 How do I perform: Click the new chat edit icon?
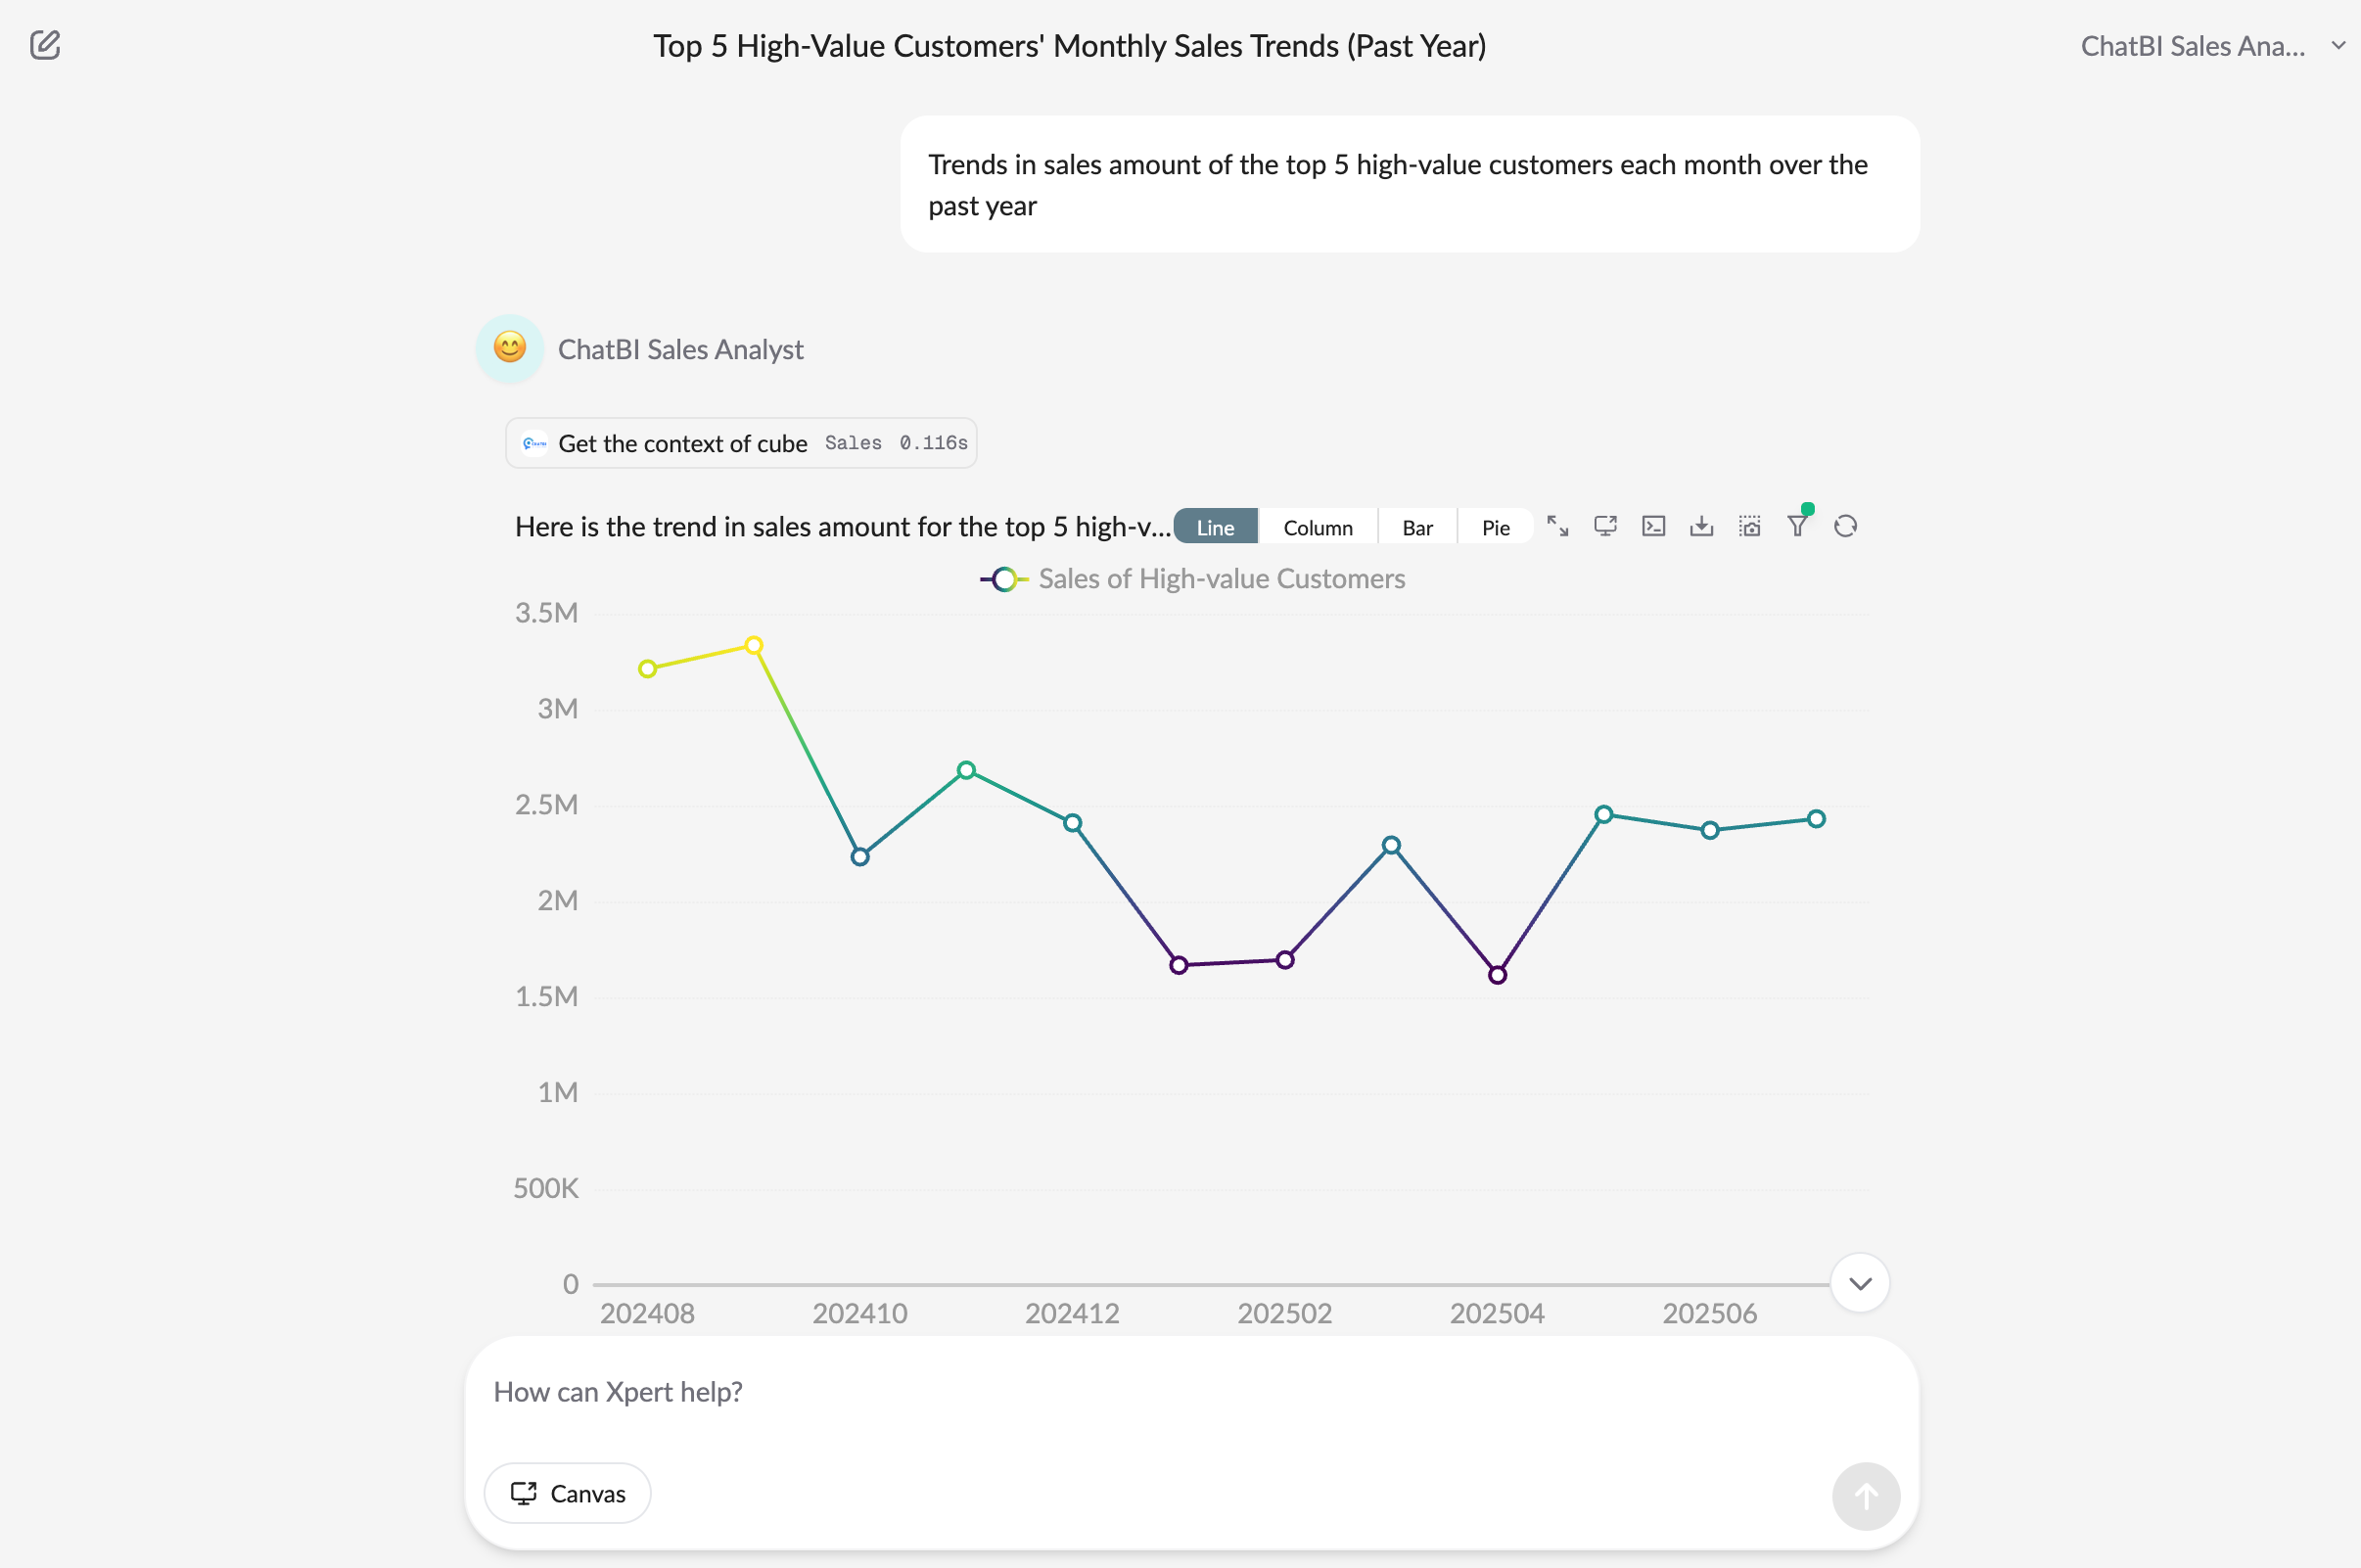(45, 45)
